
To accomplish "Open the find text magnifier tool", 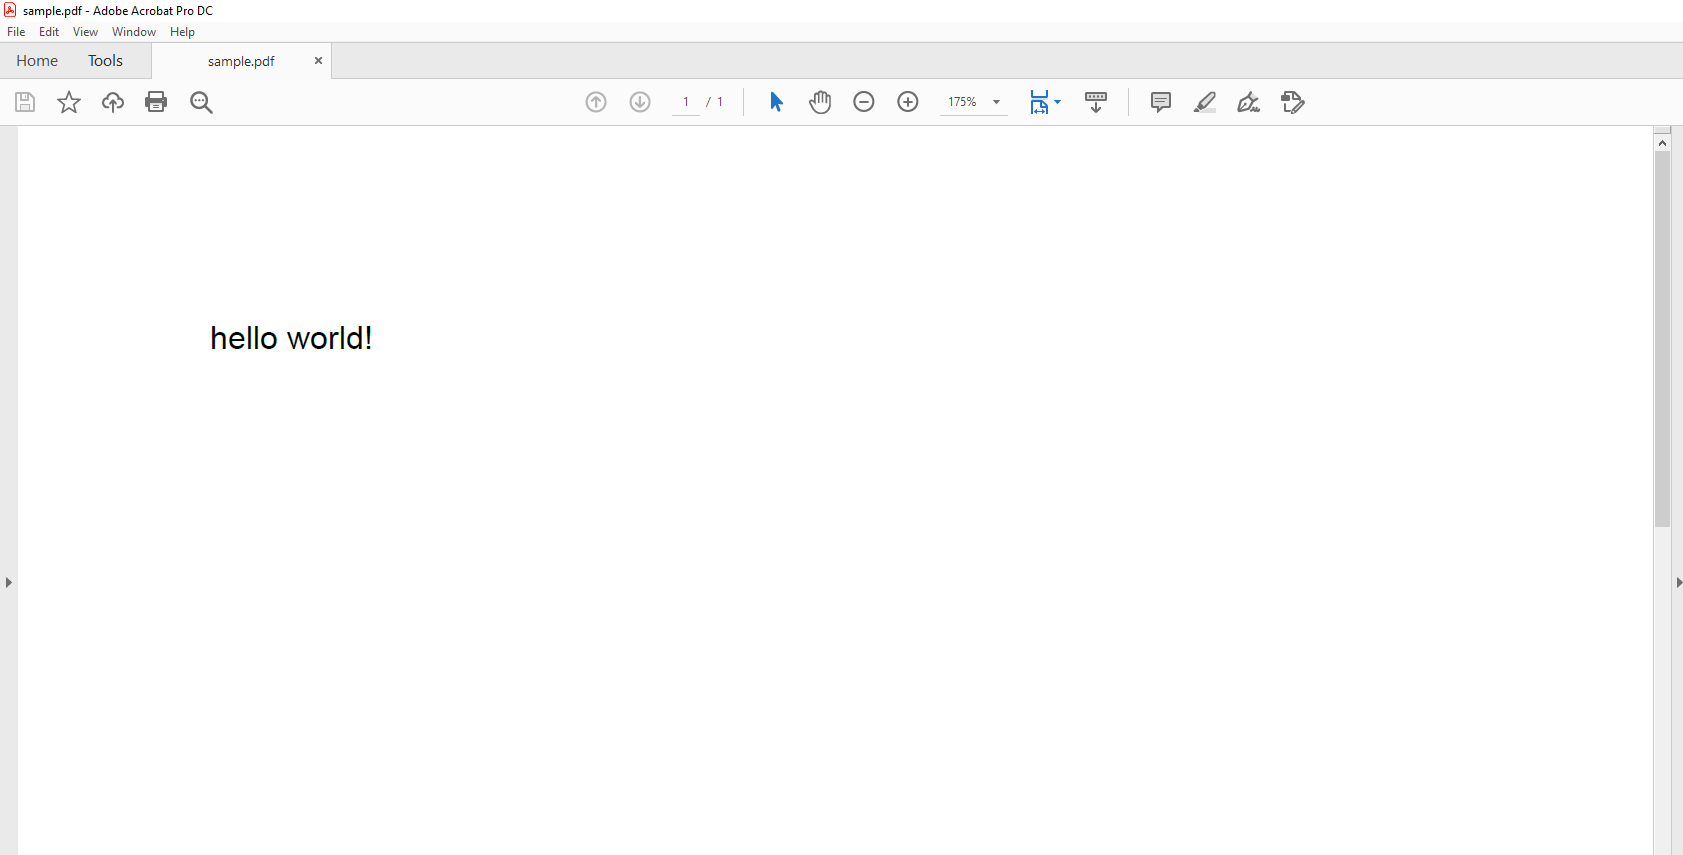I will pos(201,102).
